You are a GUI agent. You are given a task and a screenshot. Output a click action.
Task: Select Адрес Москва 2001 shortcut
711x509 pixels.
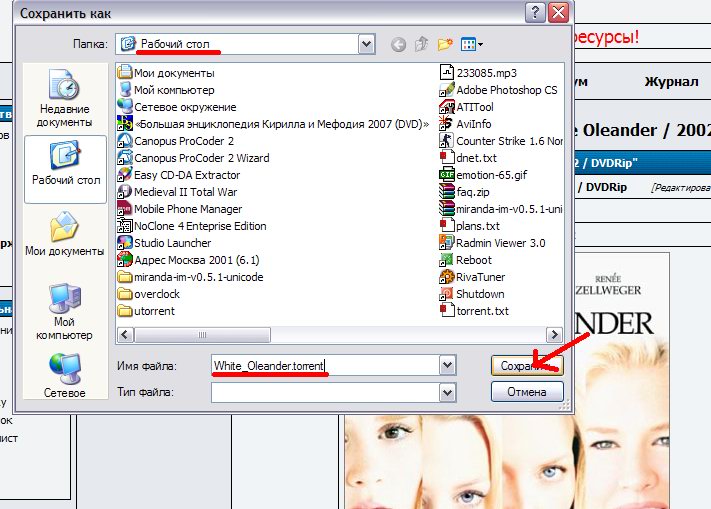[188, 260]
